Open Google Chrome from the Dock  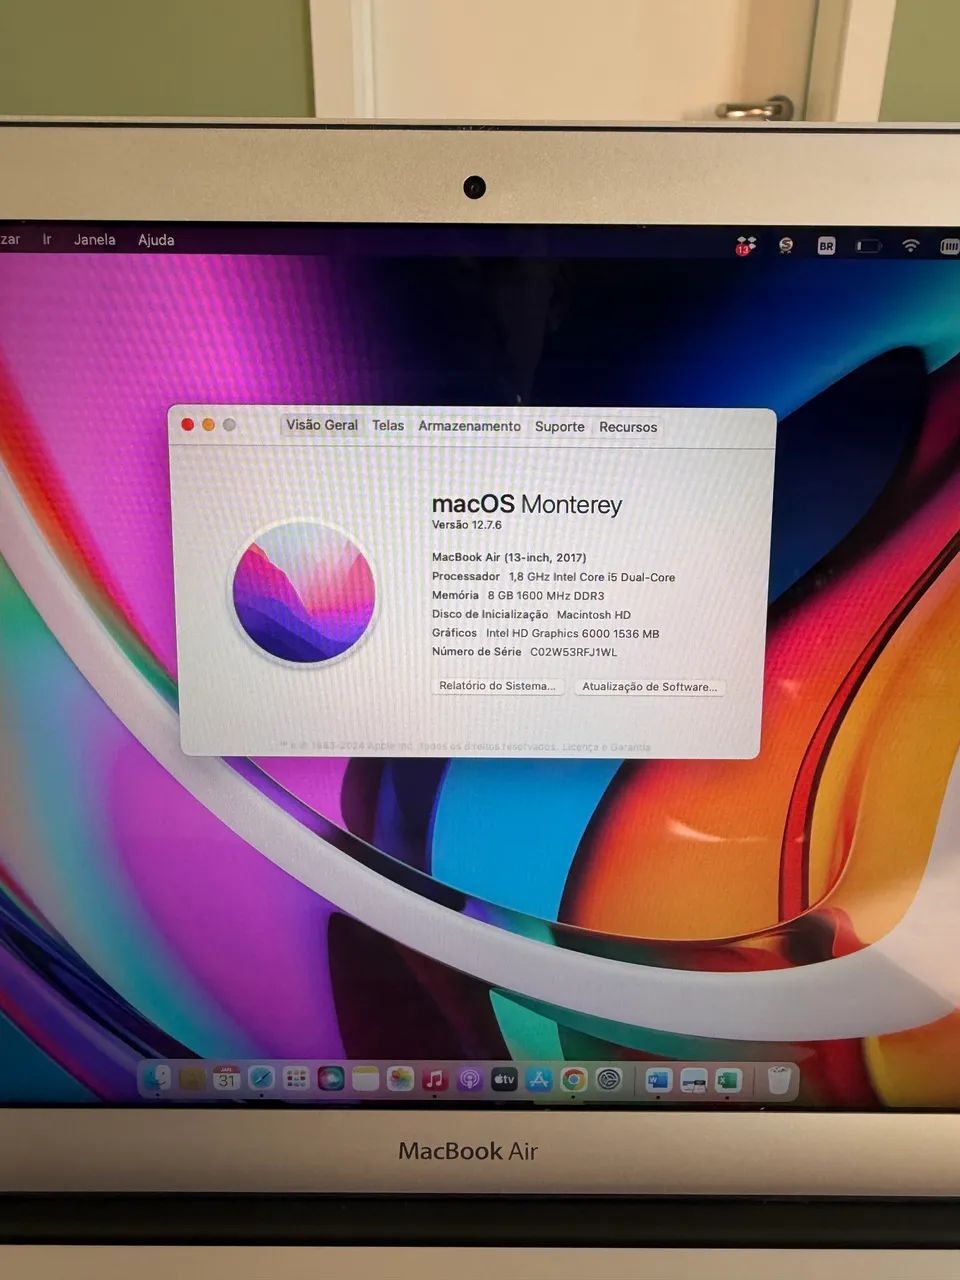(573, 1080)
